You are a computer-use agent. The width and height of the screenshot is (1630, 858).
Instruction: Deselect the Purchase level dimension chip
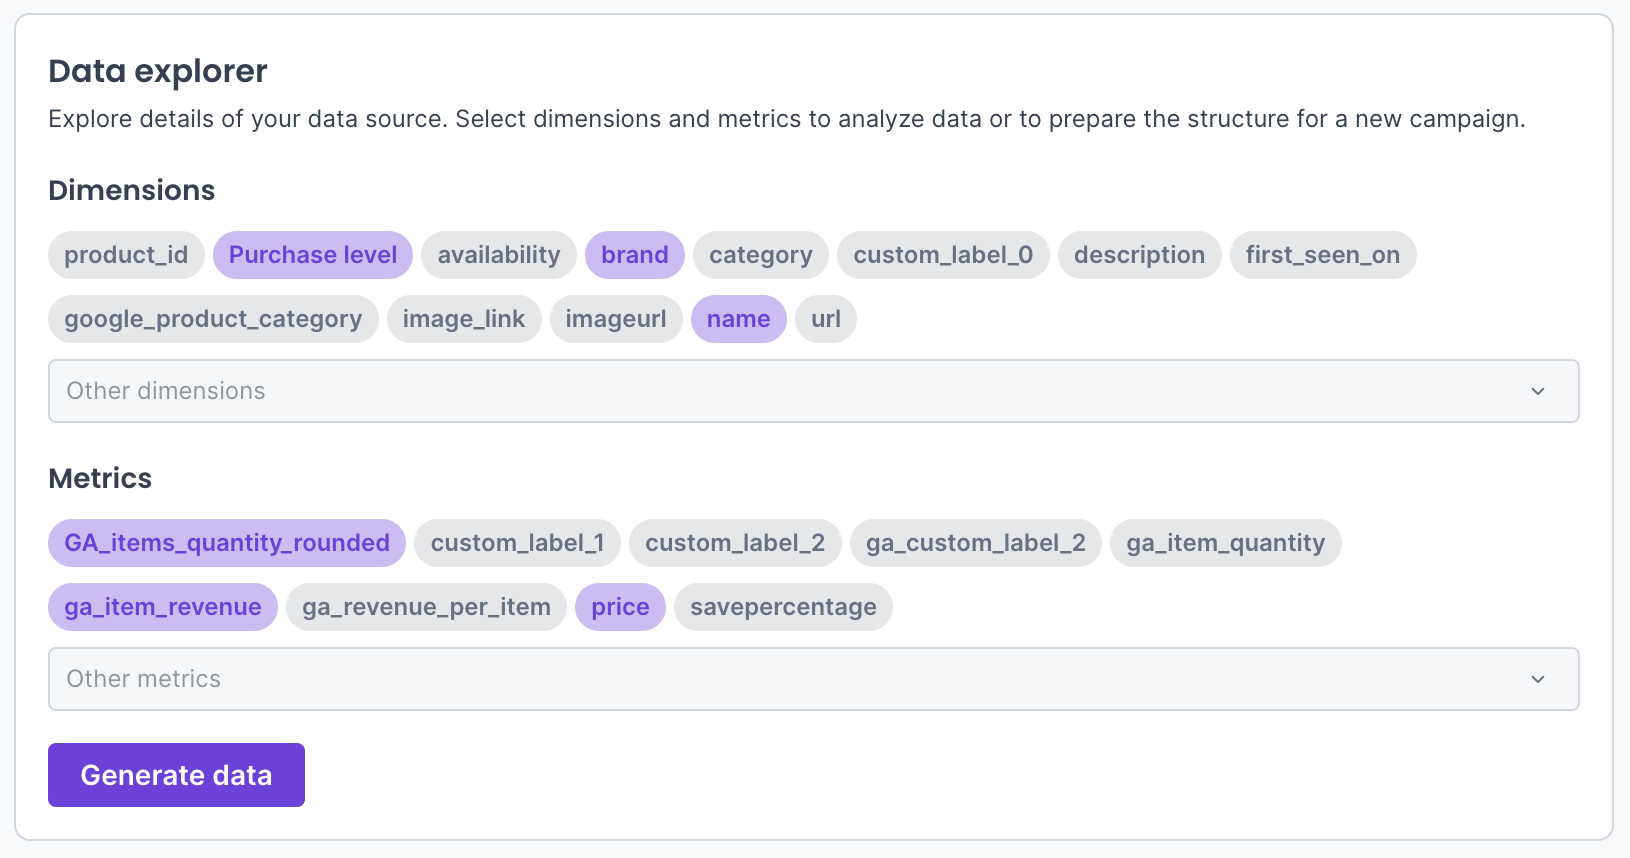point(312,255)
